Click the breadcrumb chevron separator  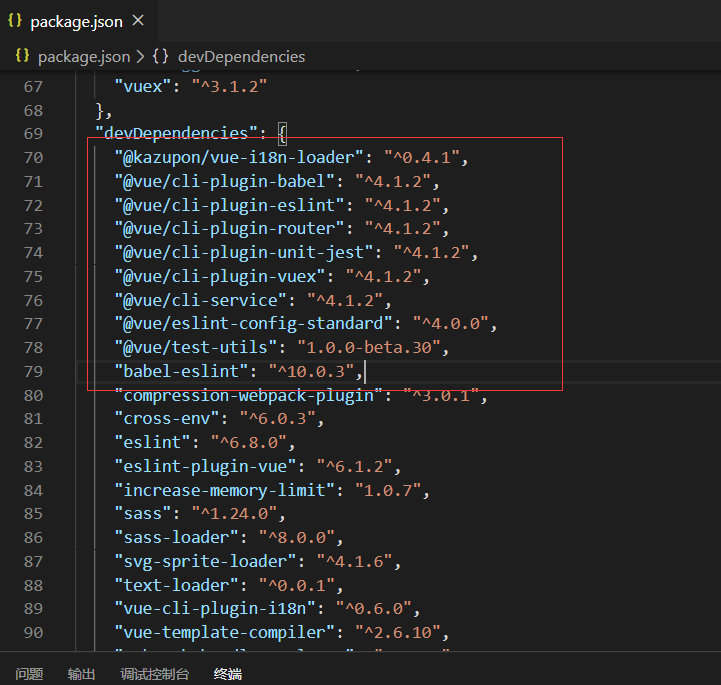[139, 57]
